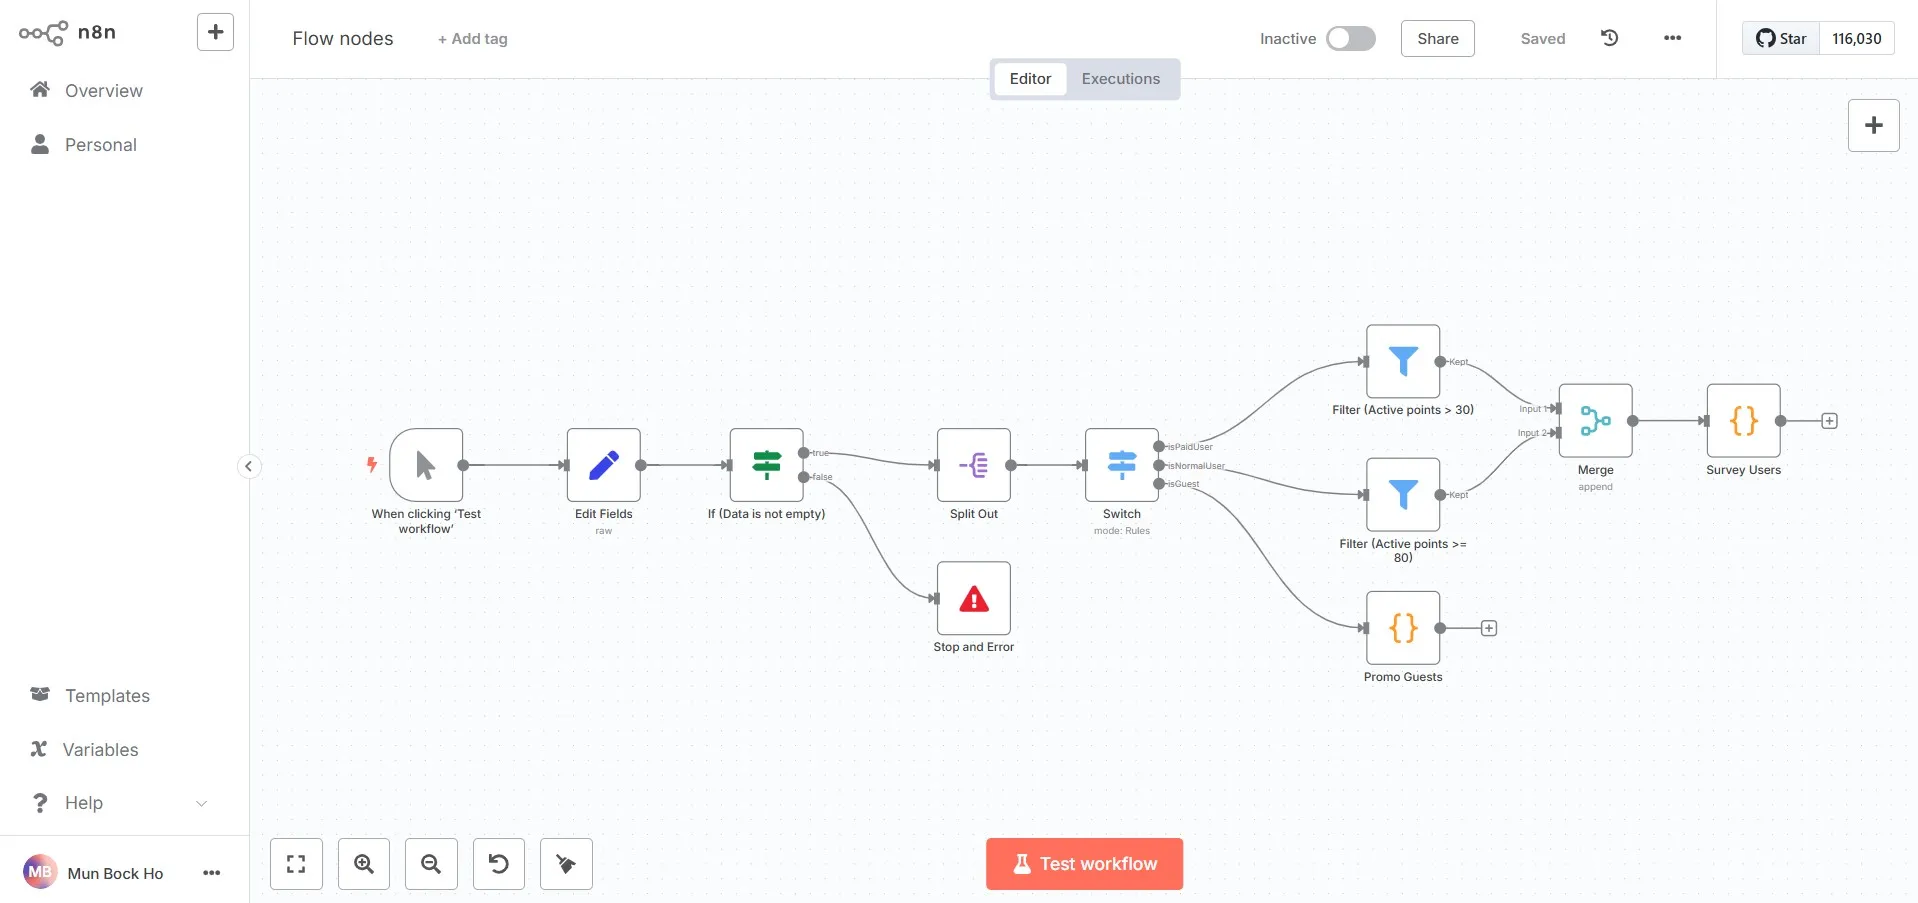Open the add node panel plus button
Viewport: 1918px width, 903px height.
(x=1873, y=125)
